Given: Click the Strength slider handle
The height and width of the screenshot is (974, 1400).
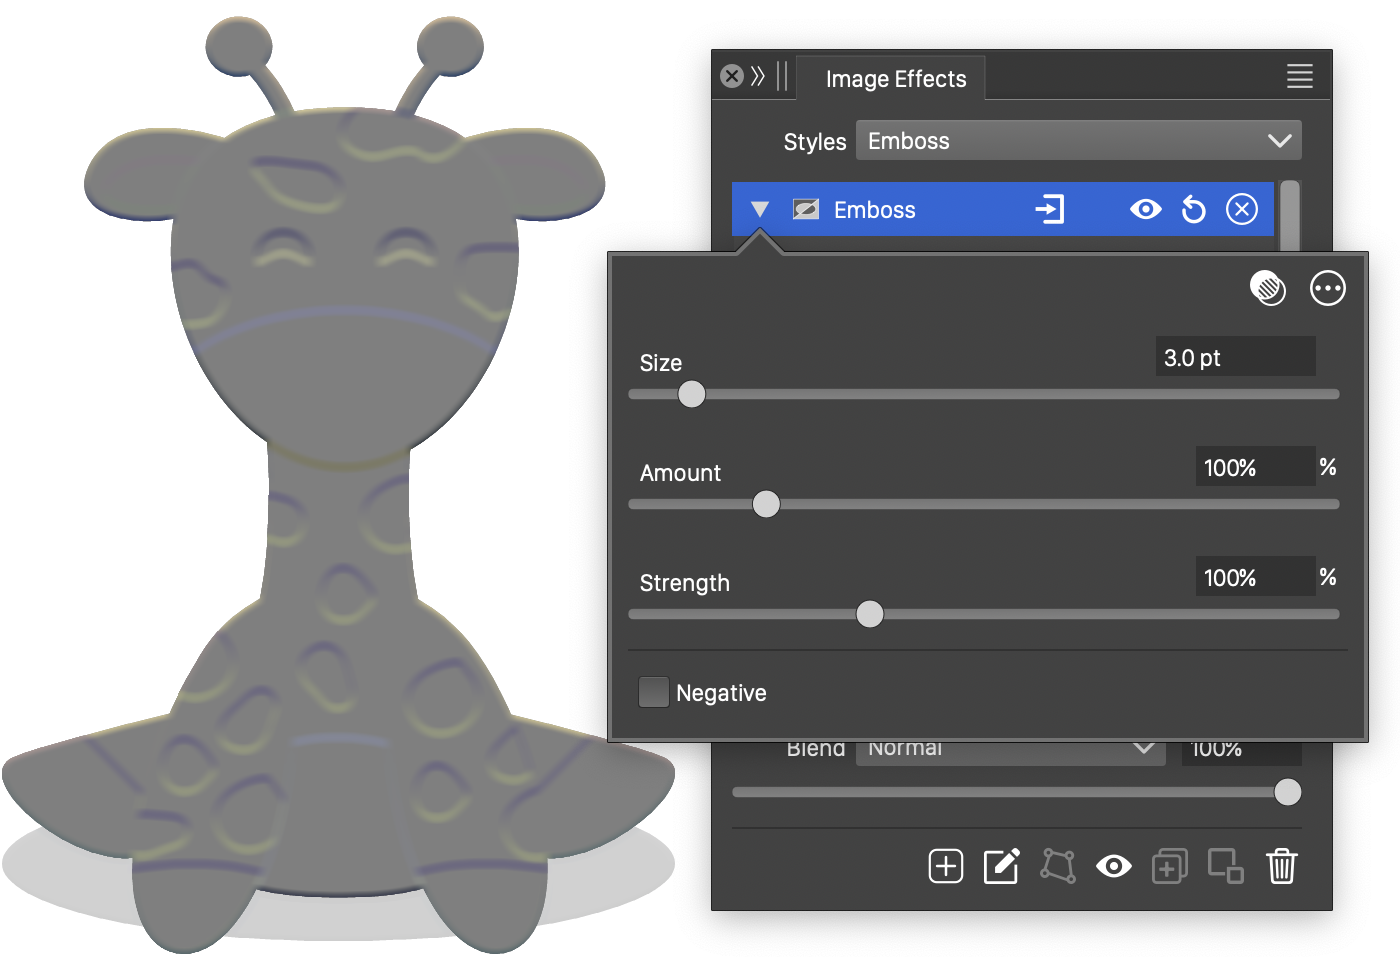Looking at the screenshot, I should coord(870,614).
